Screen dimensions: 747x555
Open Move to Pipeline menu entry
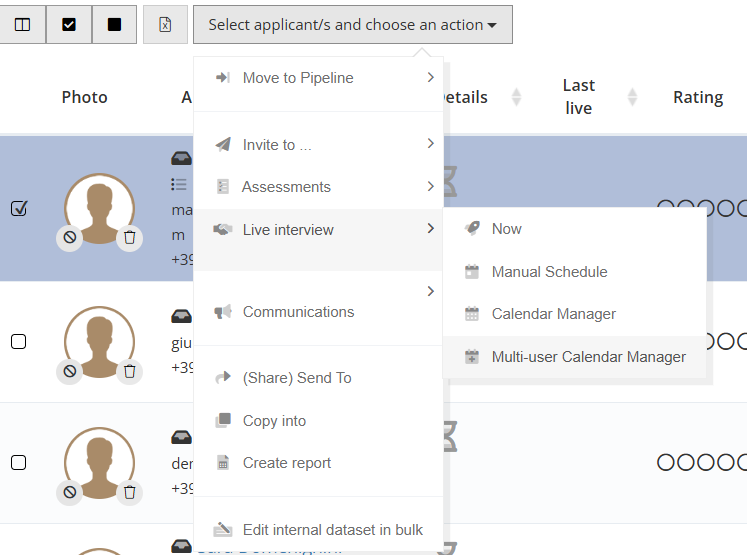click(318, 78)
